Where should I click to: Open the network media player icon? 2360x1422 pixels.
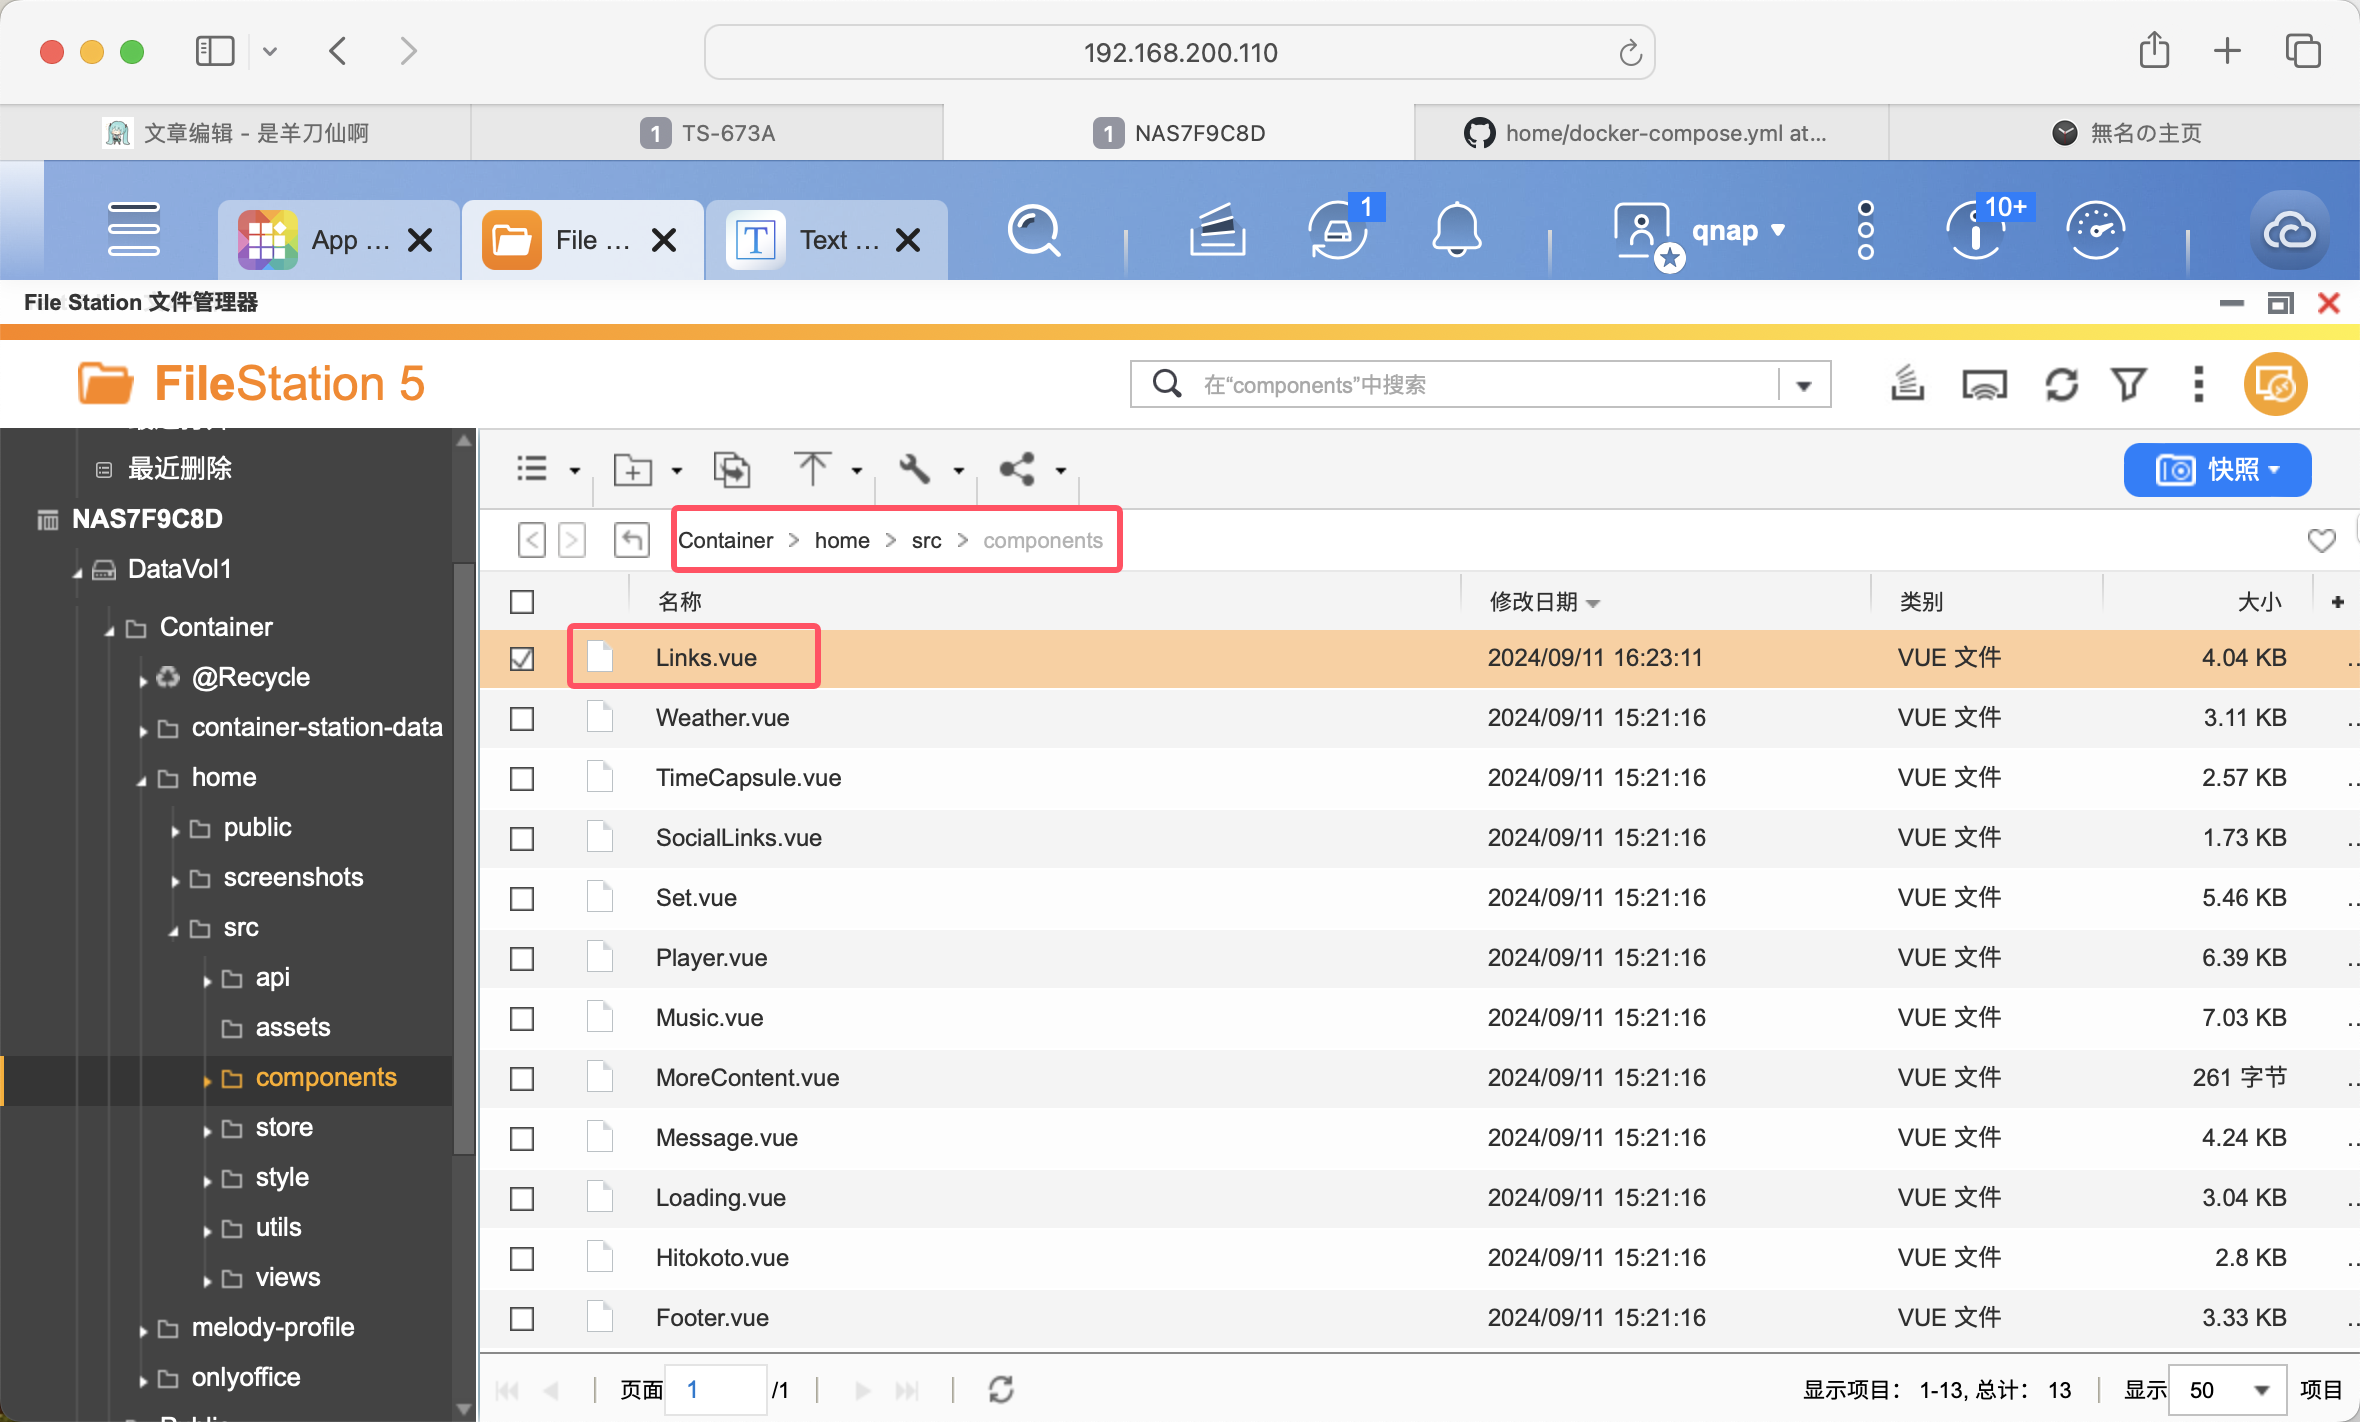(1985, 384)
